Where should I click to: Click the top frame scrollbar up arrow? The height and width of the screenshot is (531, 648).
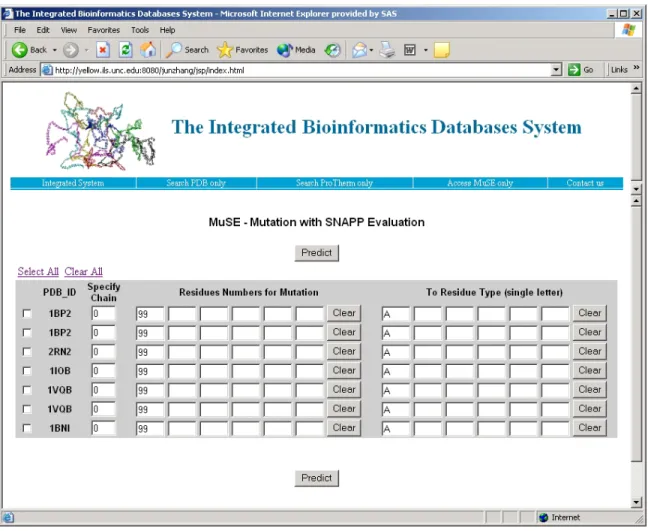636,88
